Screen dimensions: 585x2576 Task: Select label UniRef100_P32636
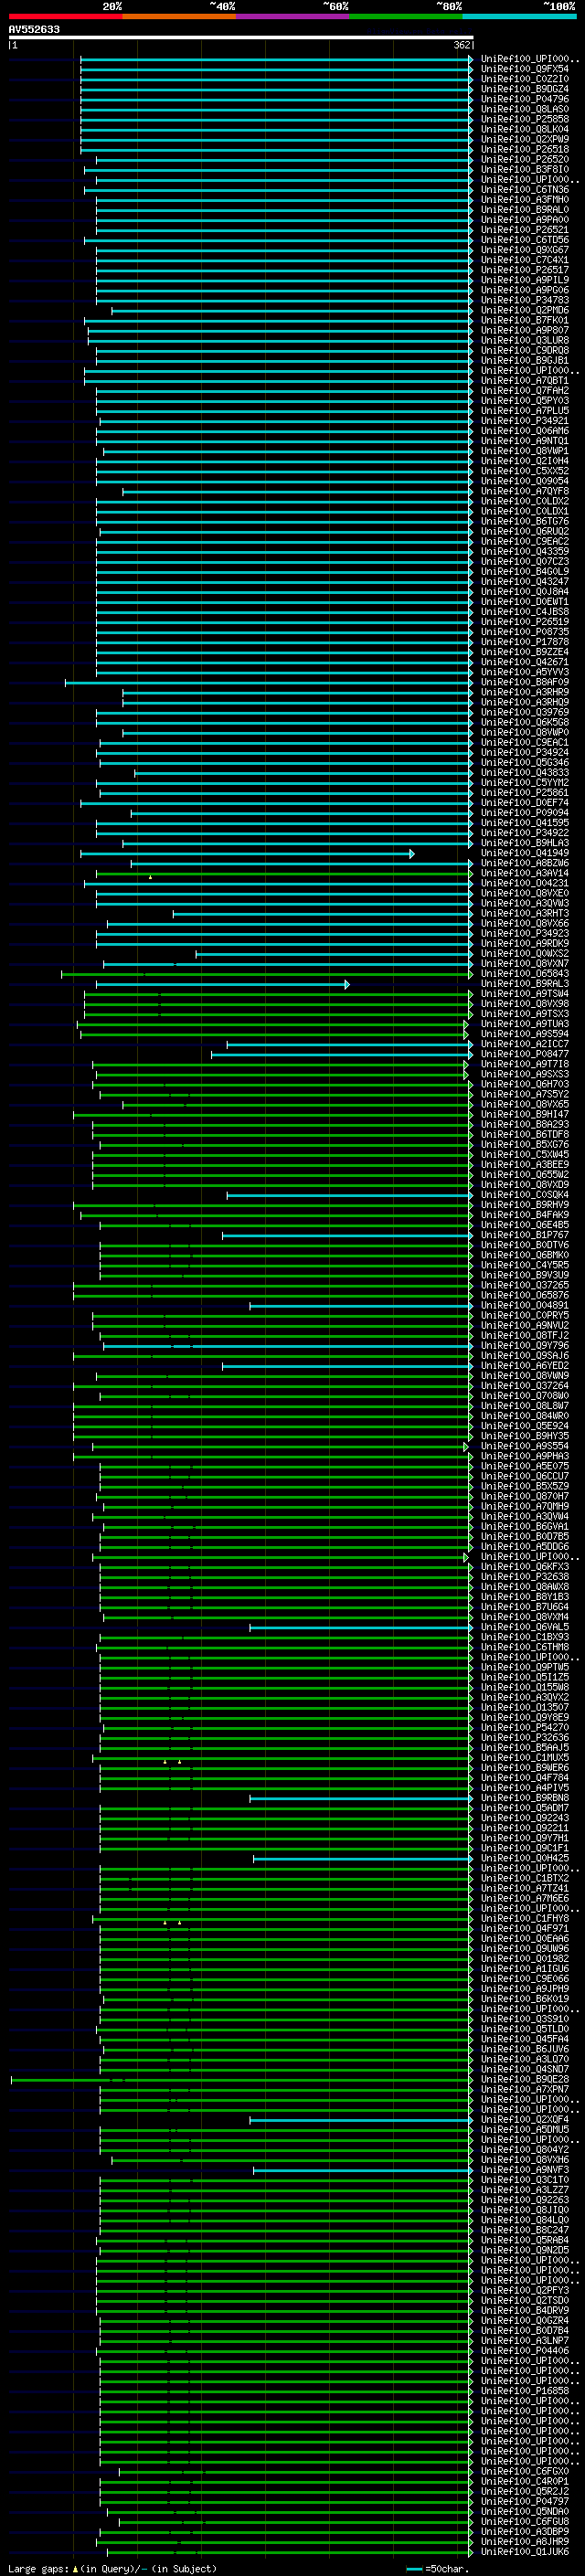coord(525,1738)
